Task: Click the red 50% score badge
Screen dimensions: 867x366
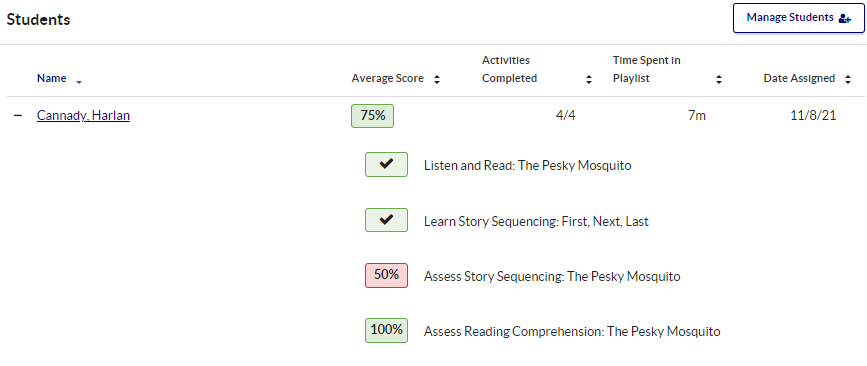Action: 387,275
